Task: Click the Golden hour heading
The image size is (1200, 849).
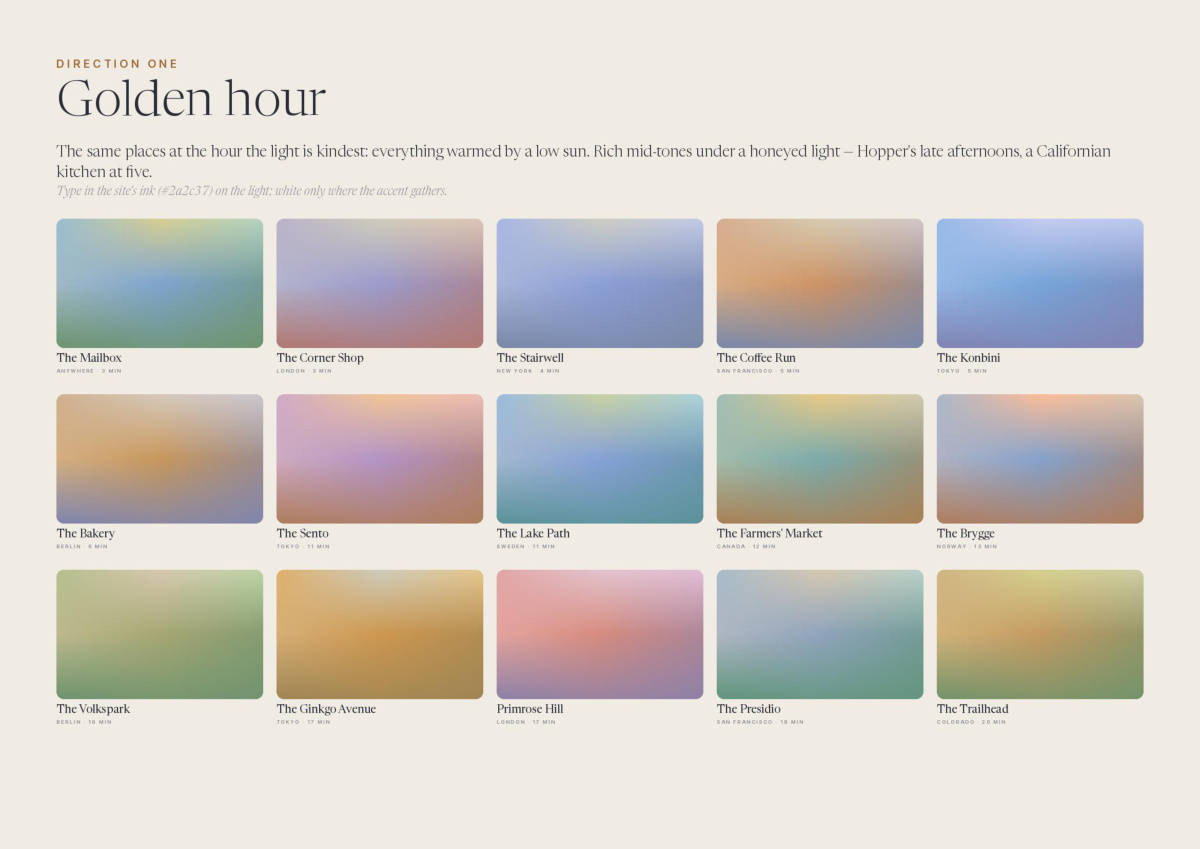Action: coord(191,99)
